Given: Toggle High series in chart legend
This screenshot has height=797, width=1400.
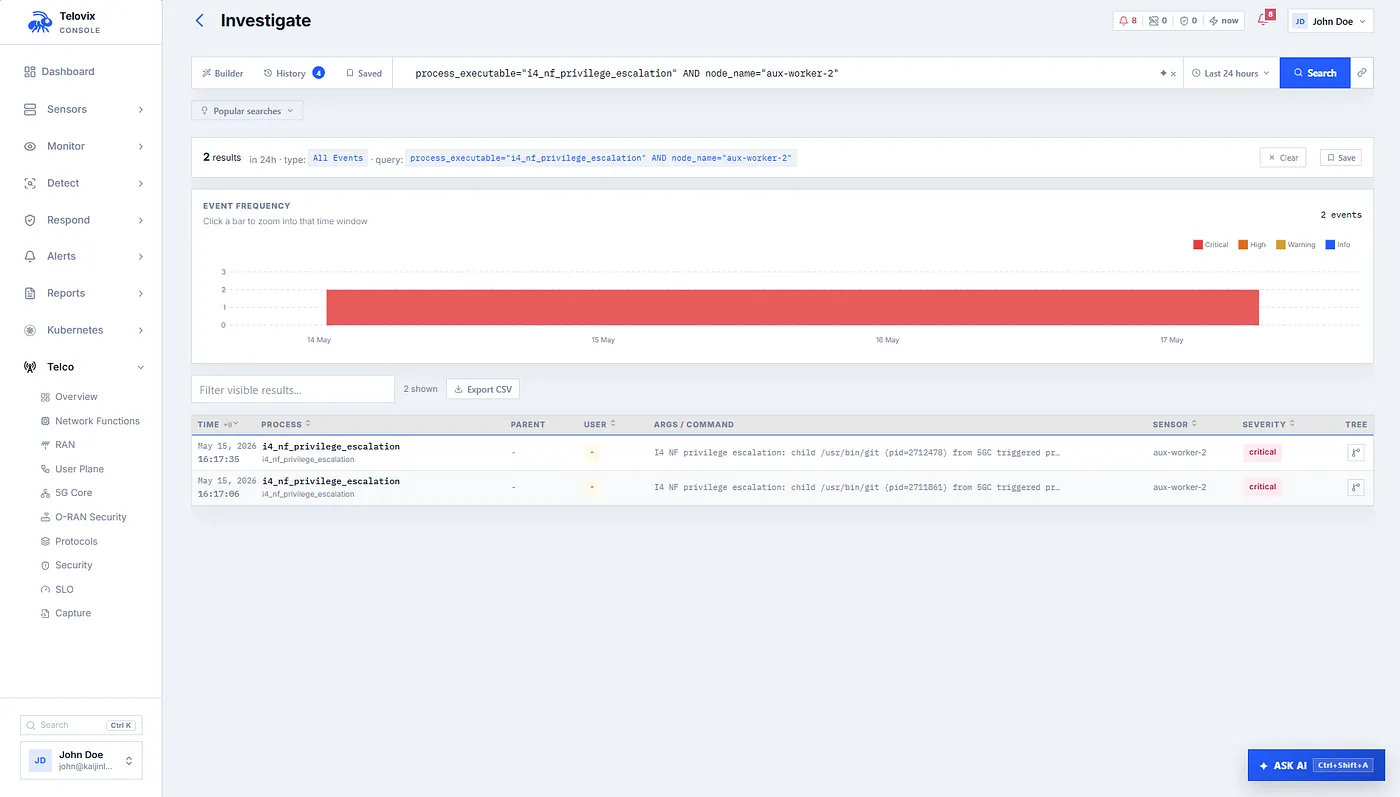Looking at the screenshot, I should (x=1252, y=245).
